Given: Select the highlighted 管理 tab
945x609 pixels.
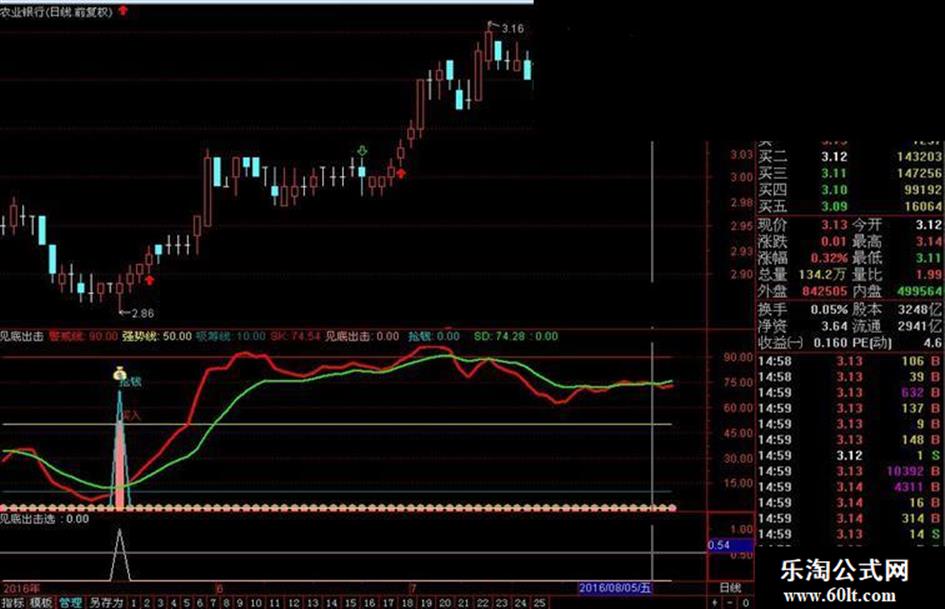Looking at the screenshot, I should (71, 602).
